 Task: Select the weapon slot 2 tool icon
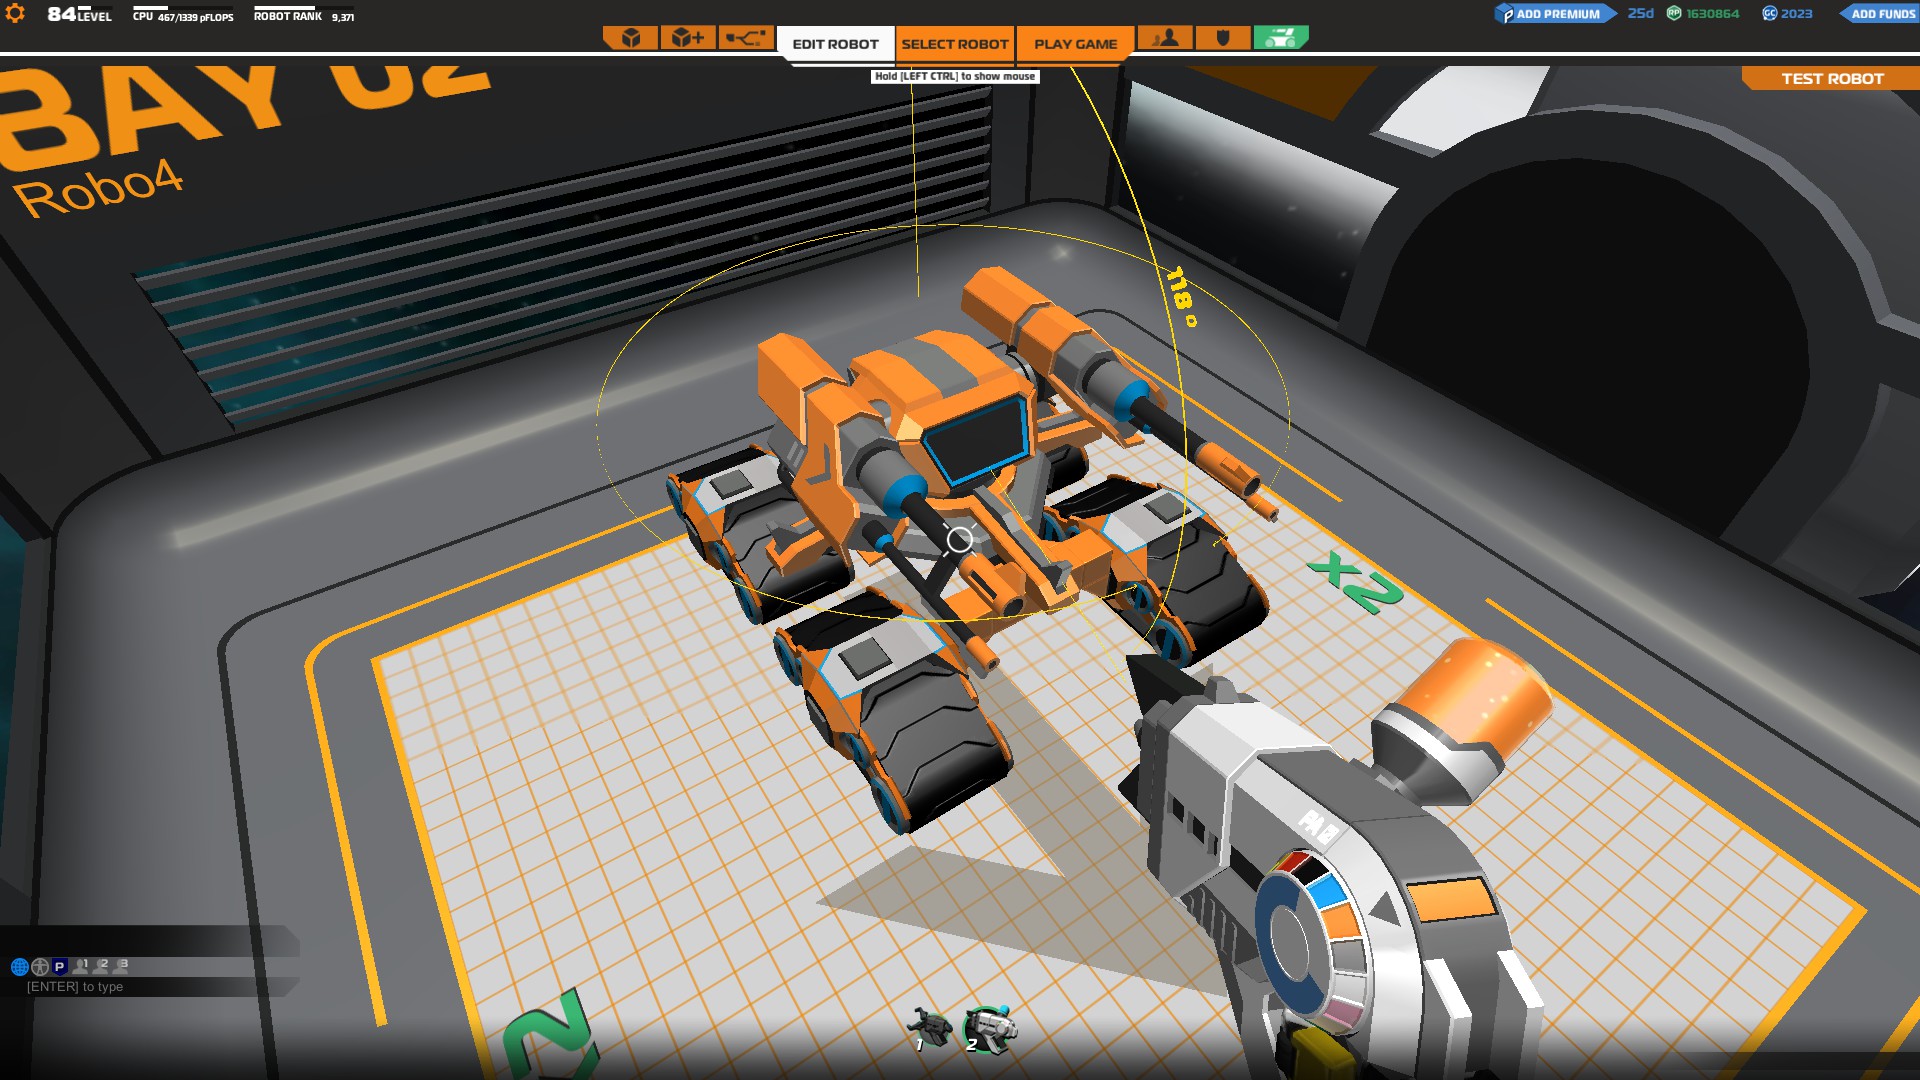pos(989,1029)
